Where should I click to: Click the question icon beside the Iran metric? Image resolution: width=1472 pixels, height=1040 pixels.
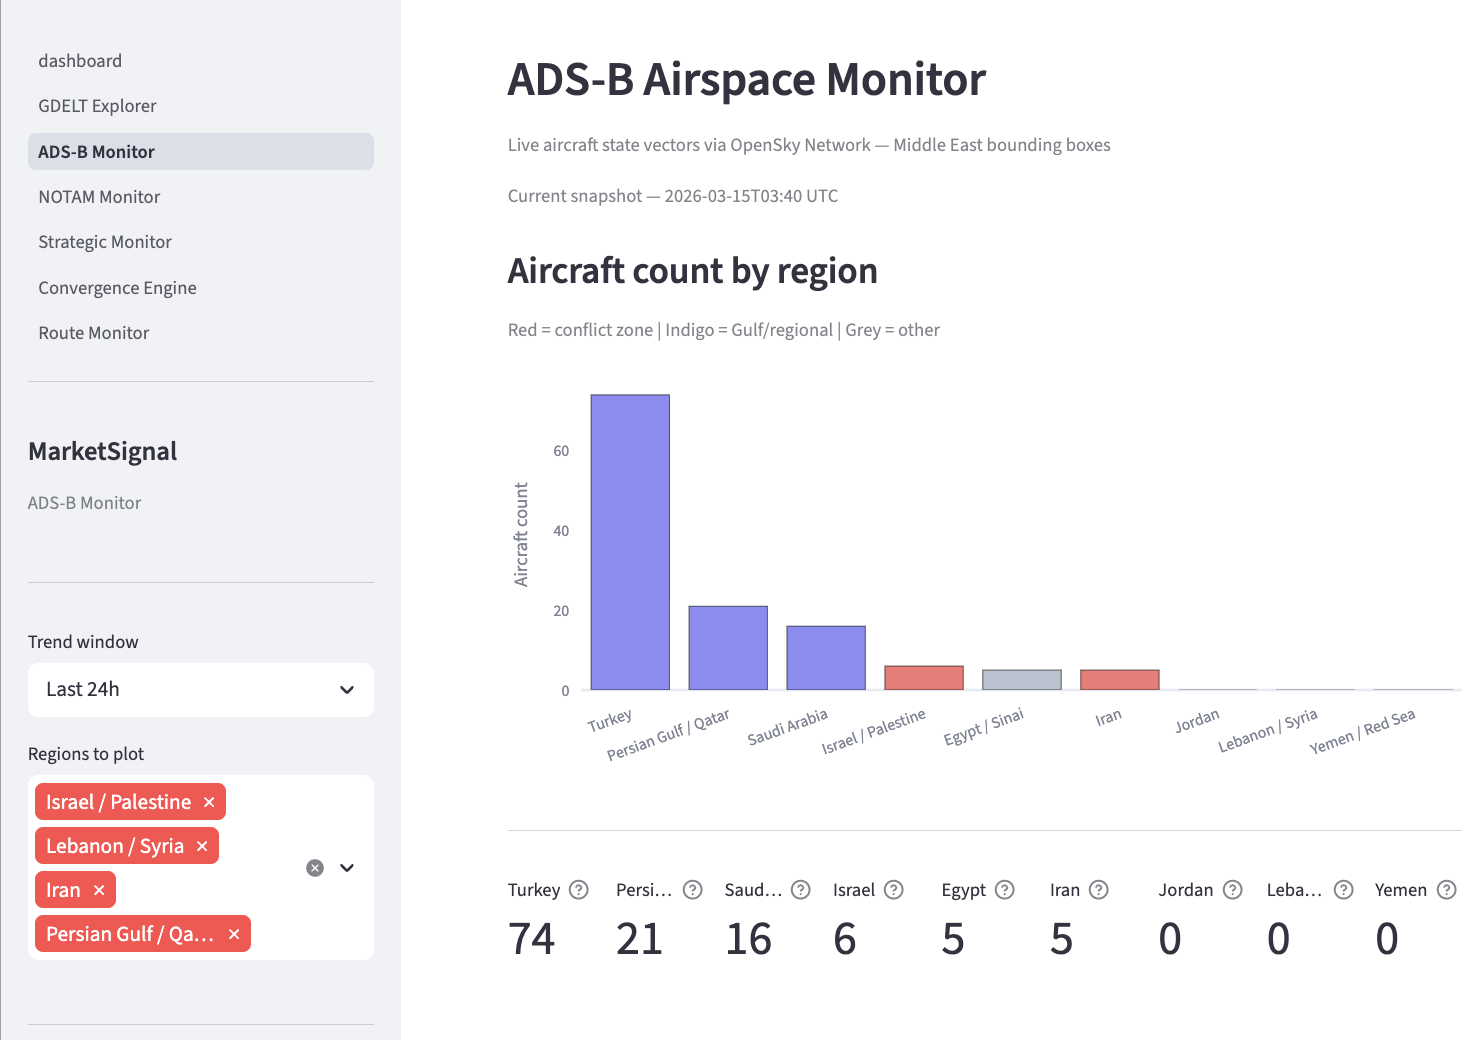[x=1098, y=889]
